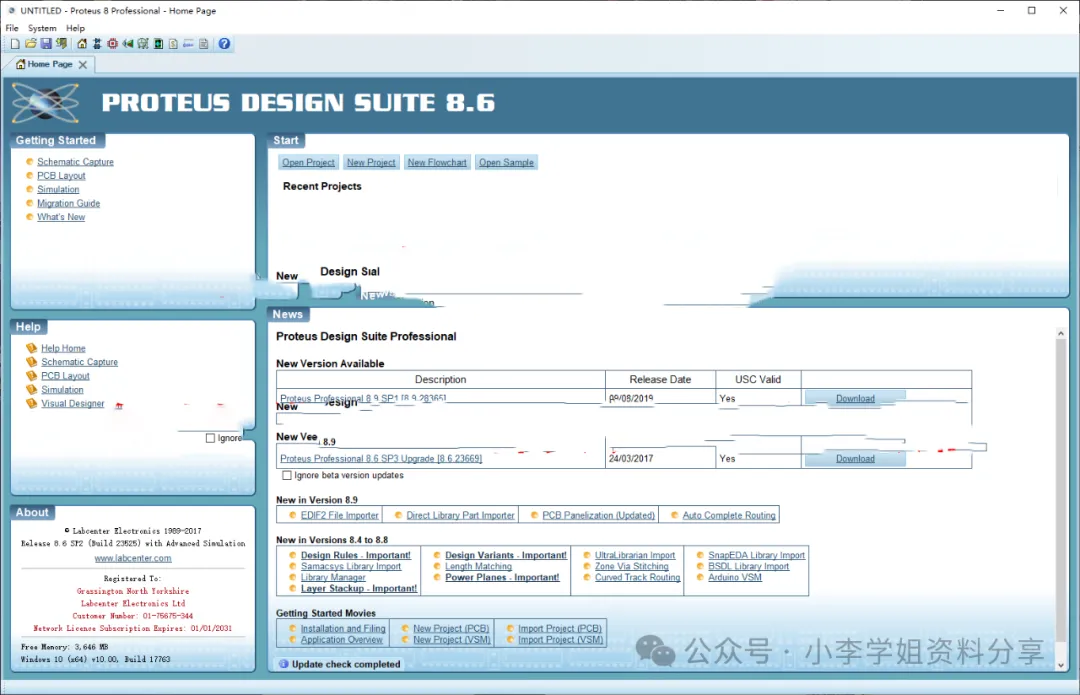
Task: Save project using the floppy disk icon
Action: click(x=45, y=43)
